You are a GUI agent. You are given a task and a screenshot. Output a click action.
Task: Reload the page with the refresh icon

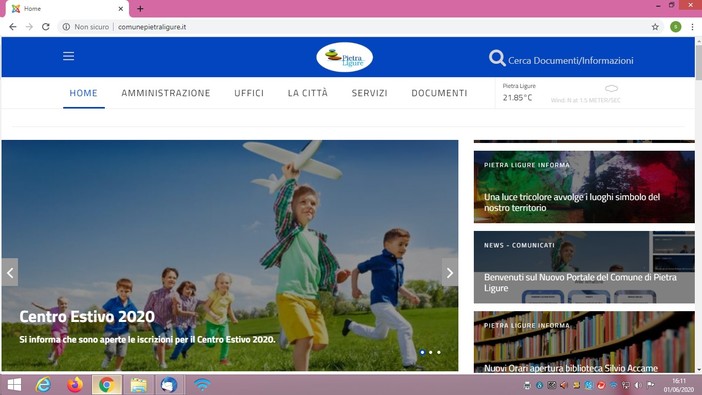(46, 27)
